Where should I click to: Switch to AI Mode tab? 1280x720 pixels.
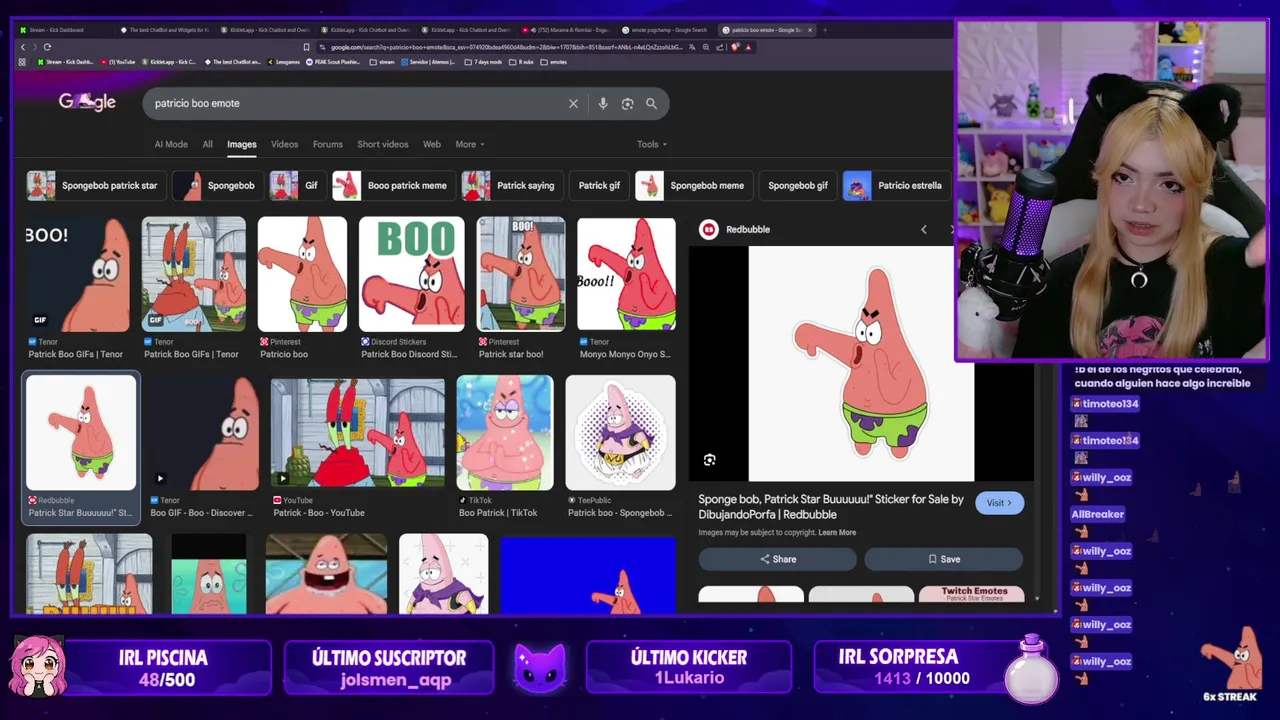pos(171,144)
